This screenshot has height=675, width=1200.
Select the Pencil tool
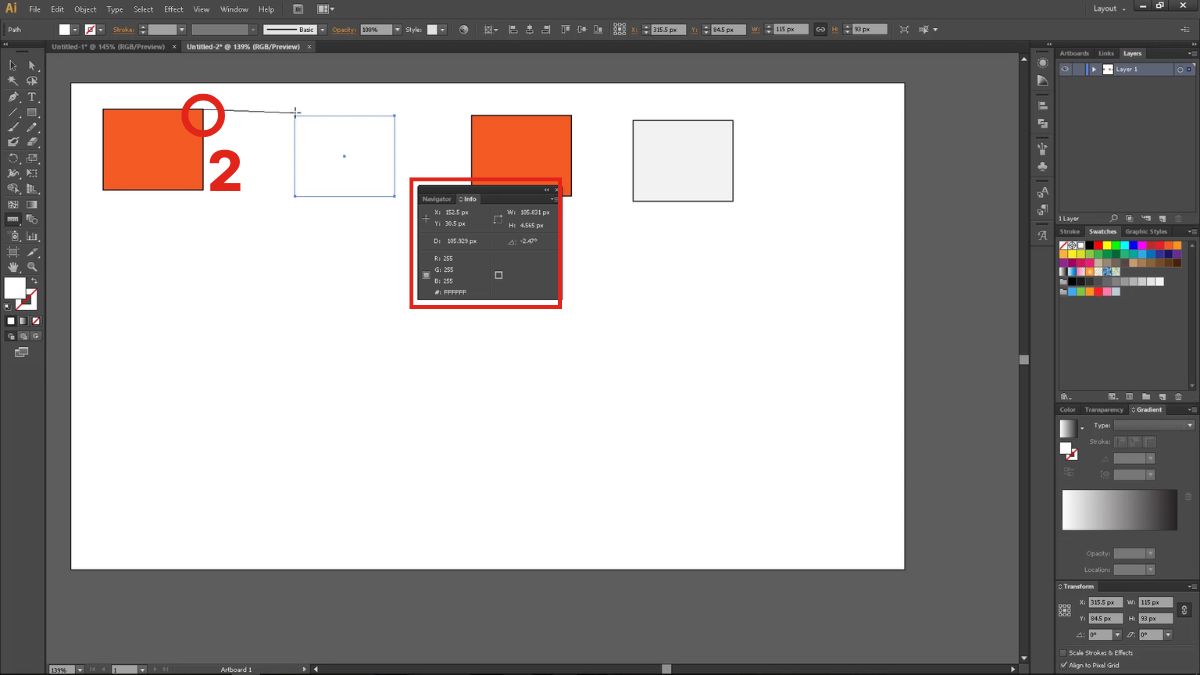(x=32, y=127)
